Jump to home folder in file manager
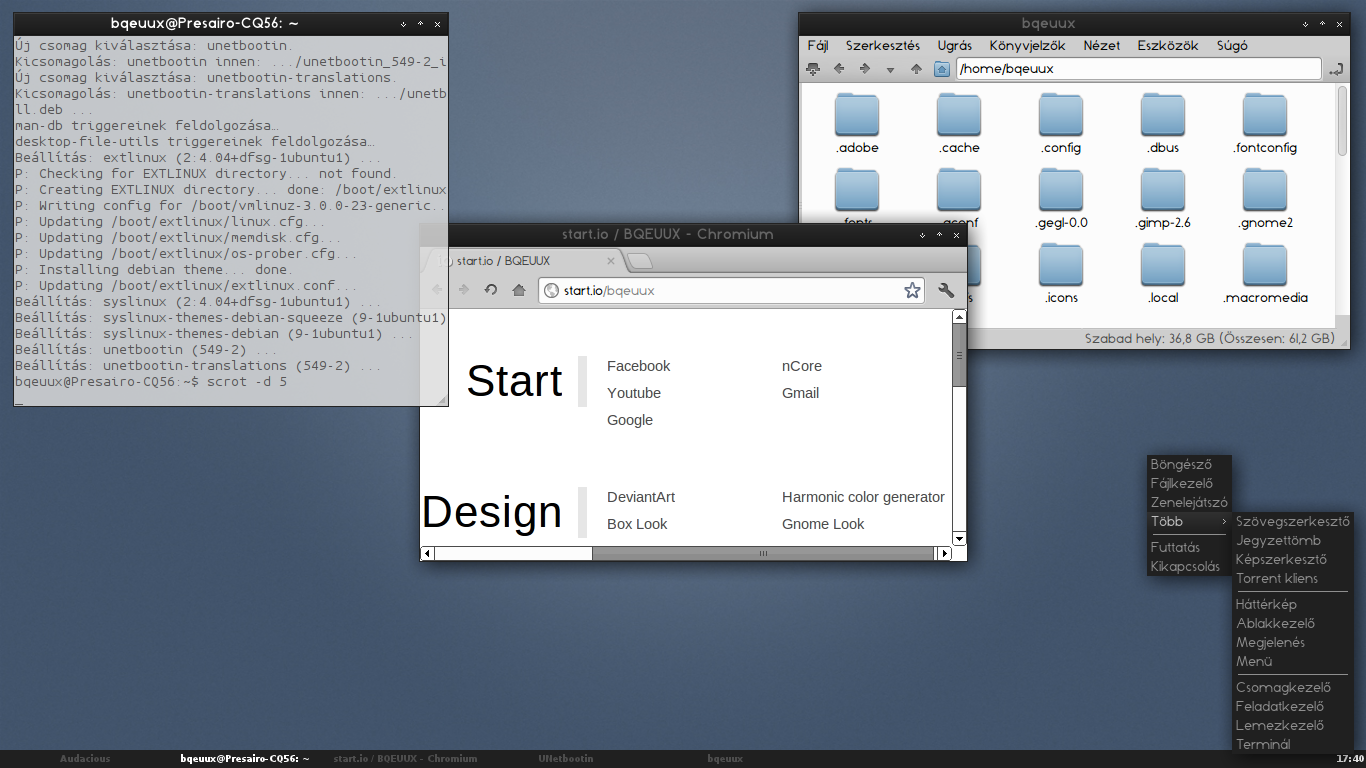 [941, 69]
